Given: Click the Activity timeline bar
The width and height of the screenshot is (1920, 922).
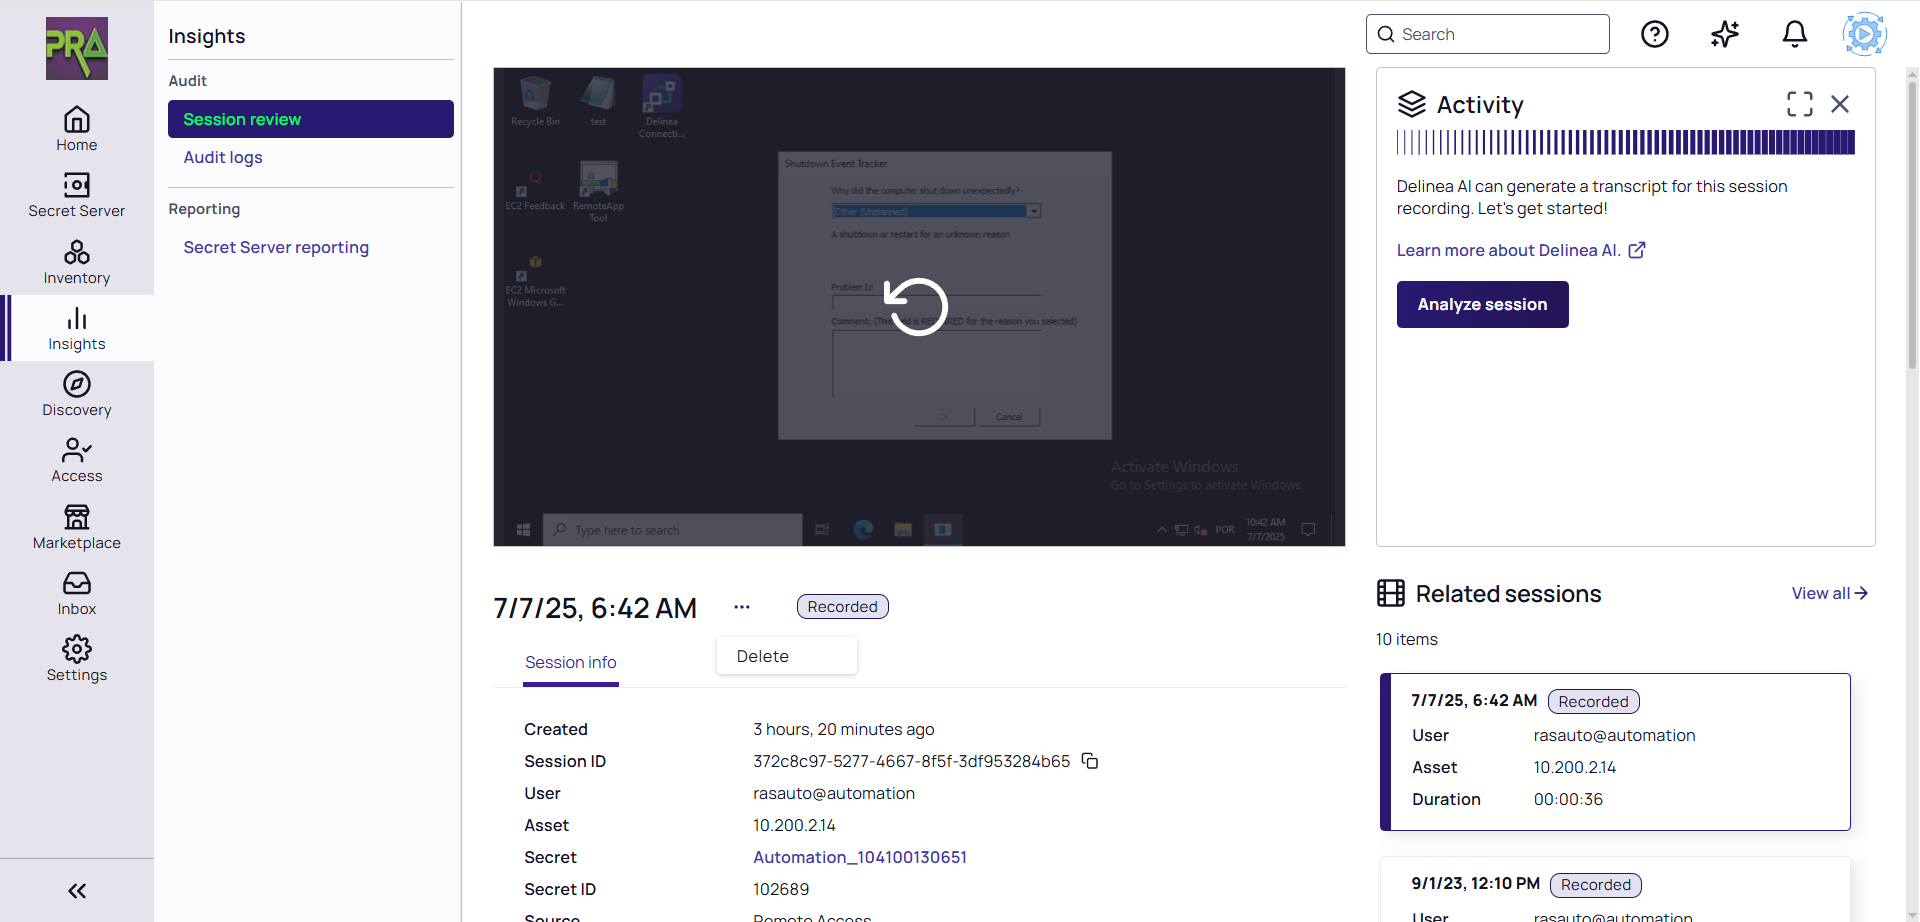Looking at the screenshot, I should pyautogui.click(x=1624, y=143).
